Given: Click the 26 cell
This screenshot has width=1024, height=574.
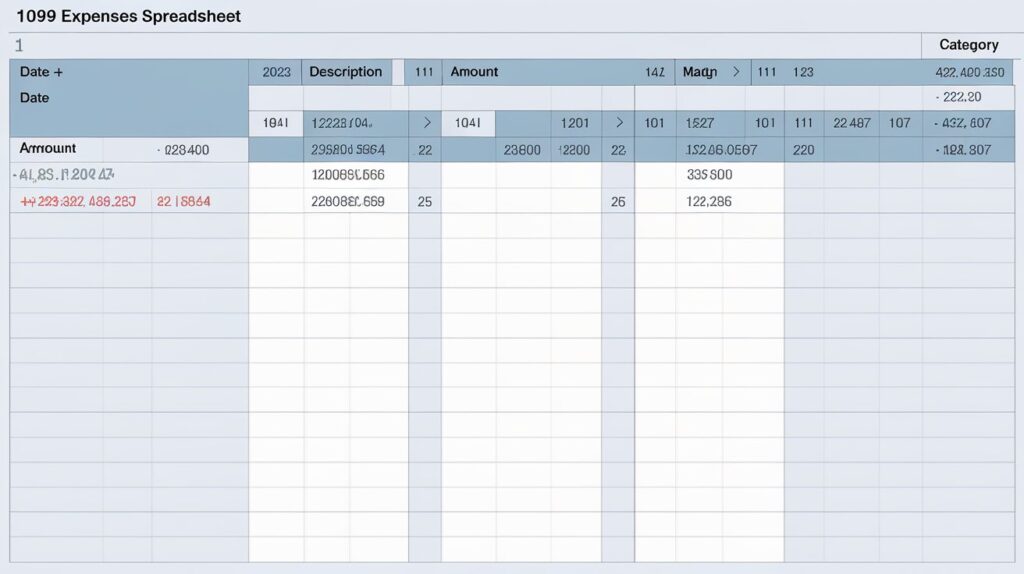Looking at the screenshot, I should point(618,201).
